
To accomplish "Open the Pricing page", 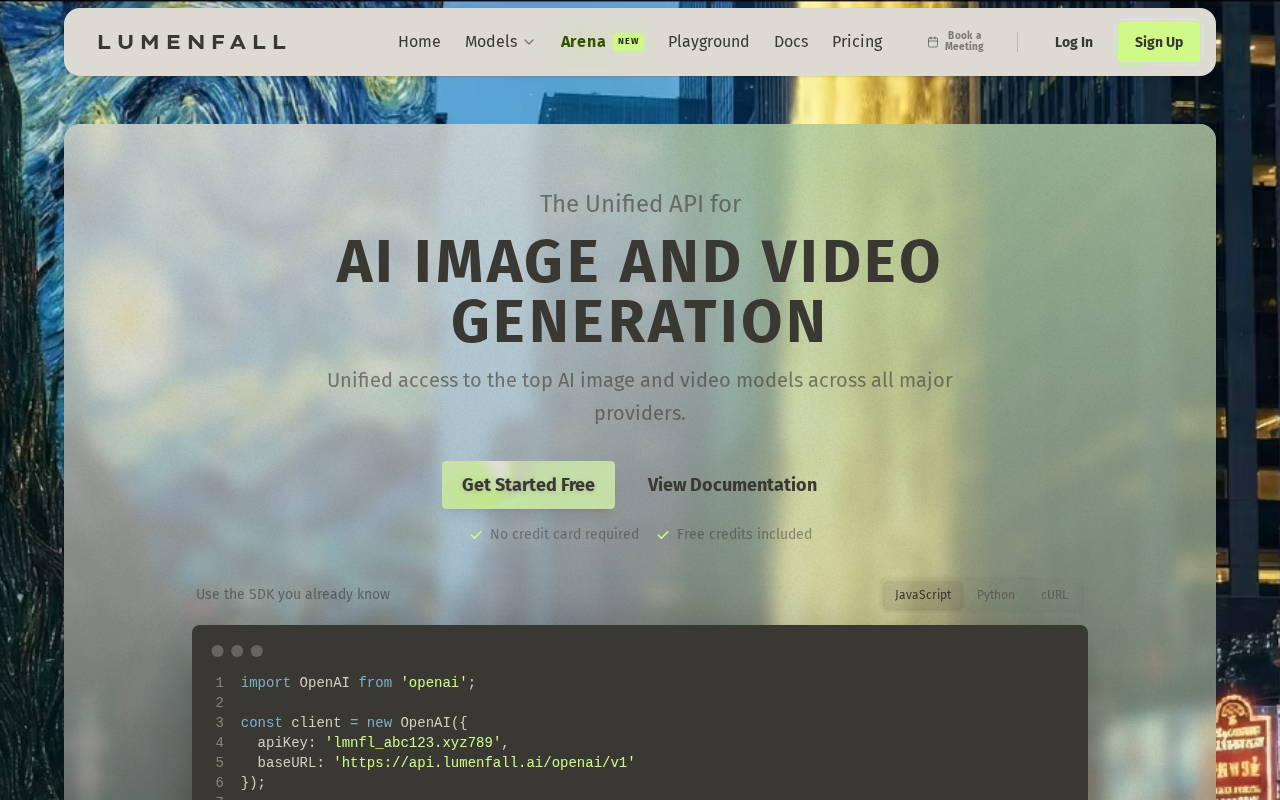I will point(857,42).
